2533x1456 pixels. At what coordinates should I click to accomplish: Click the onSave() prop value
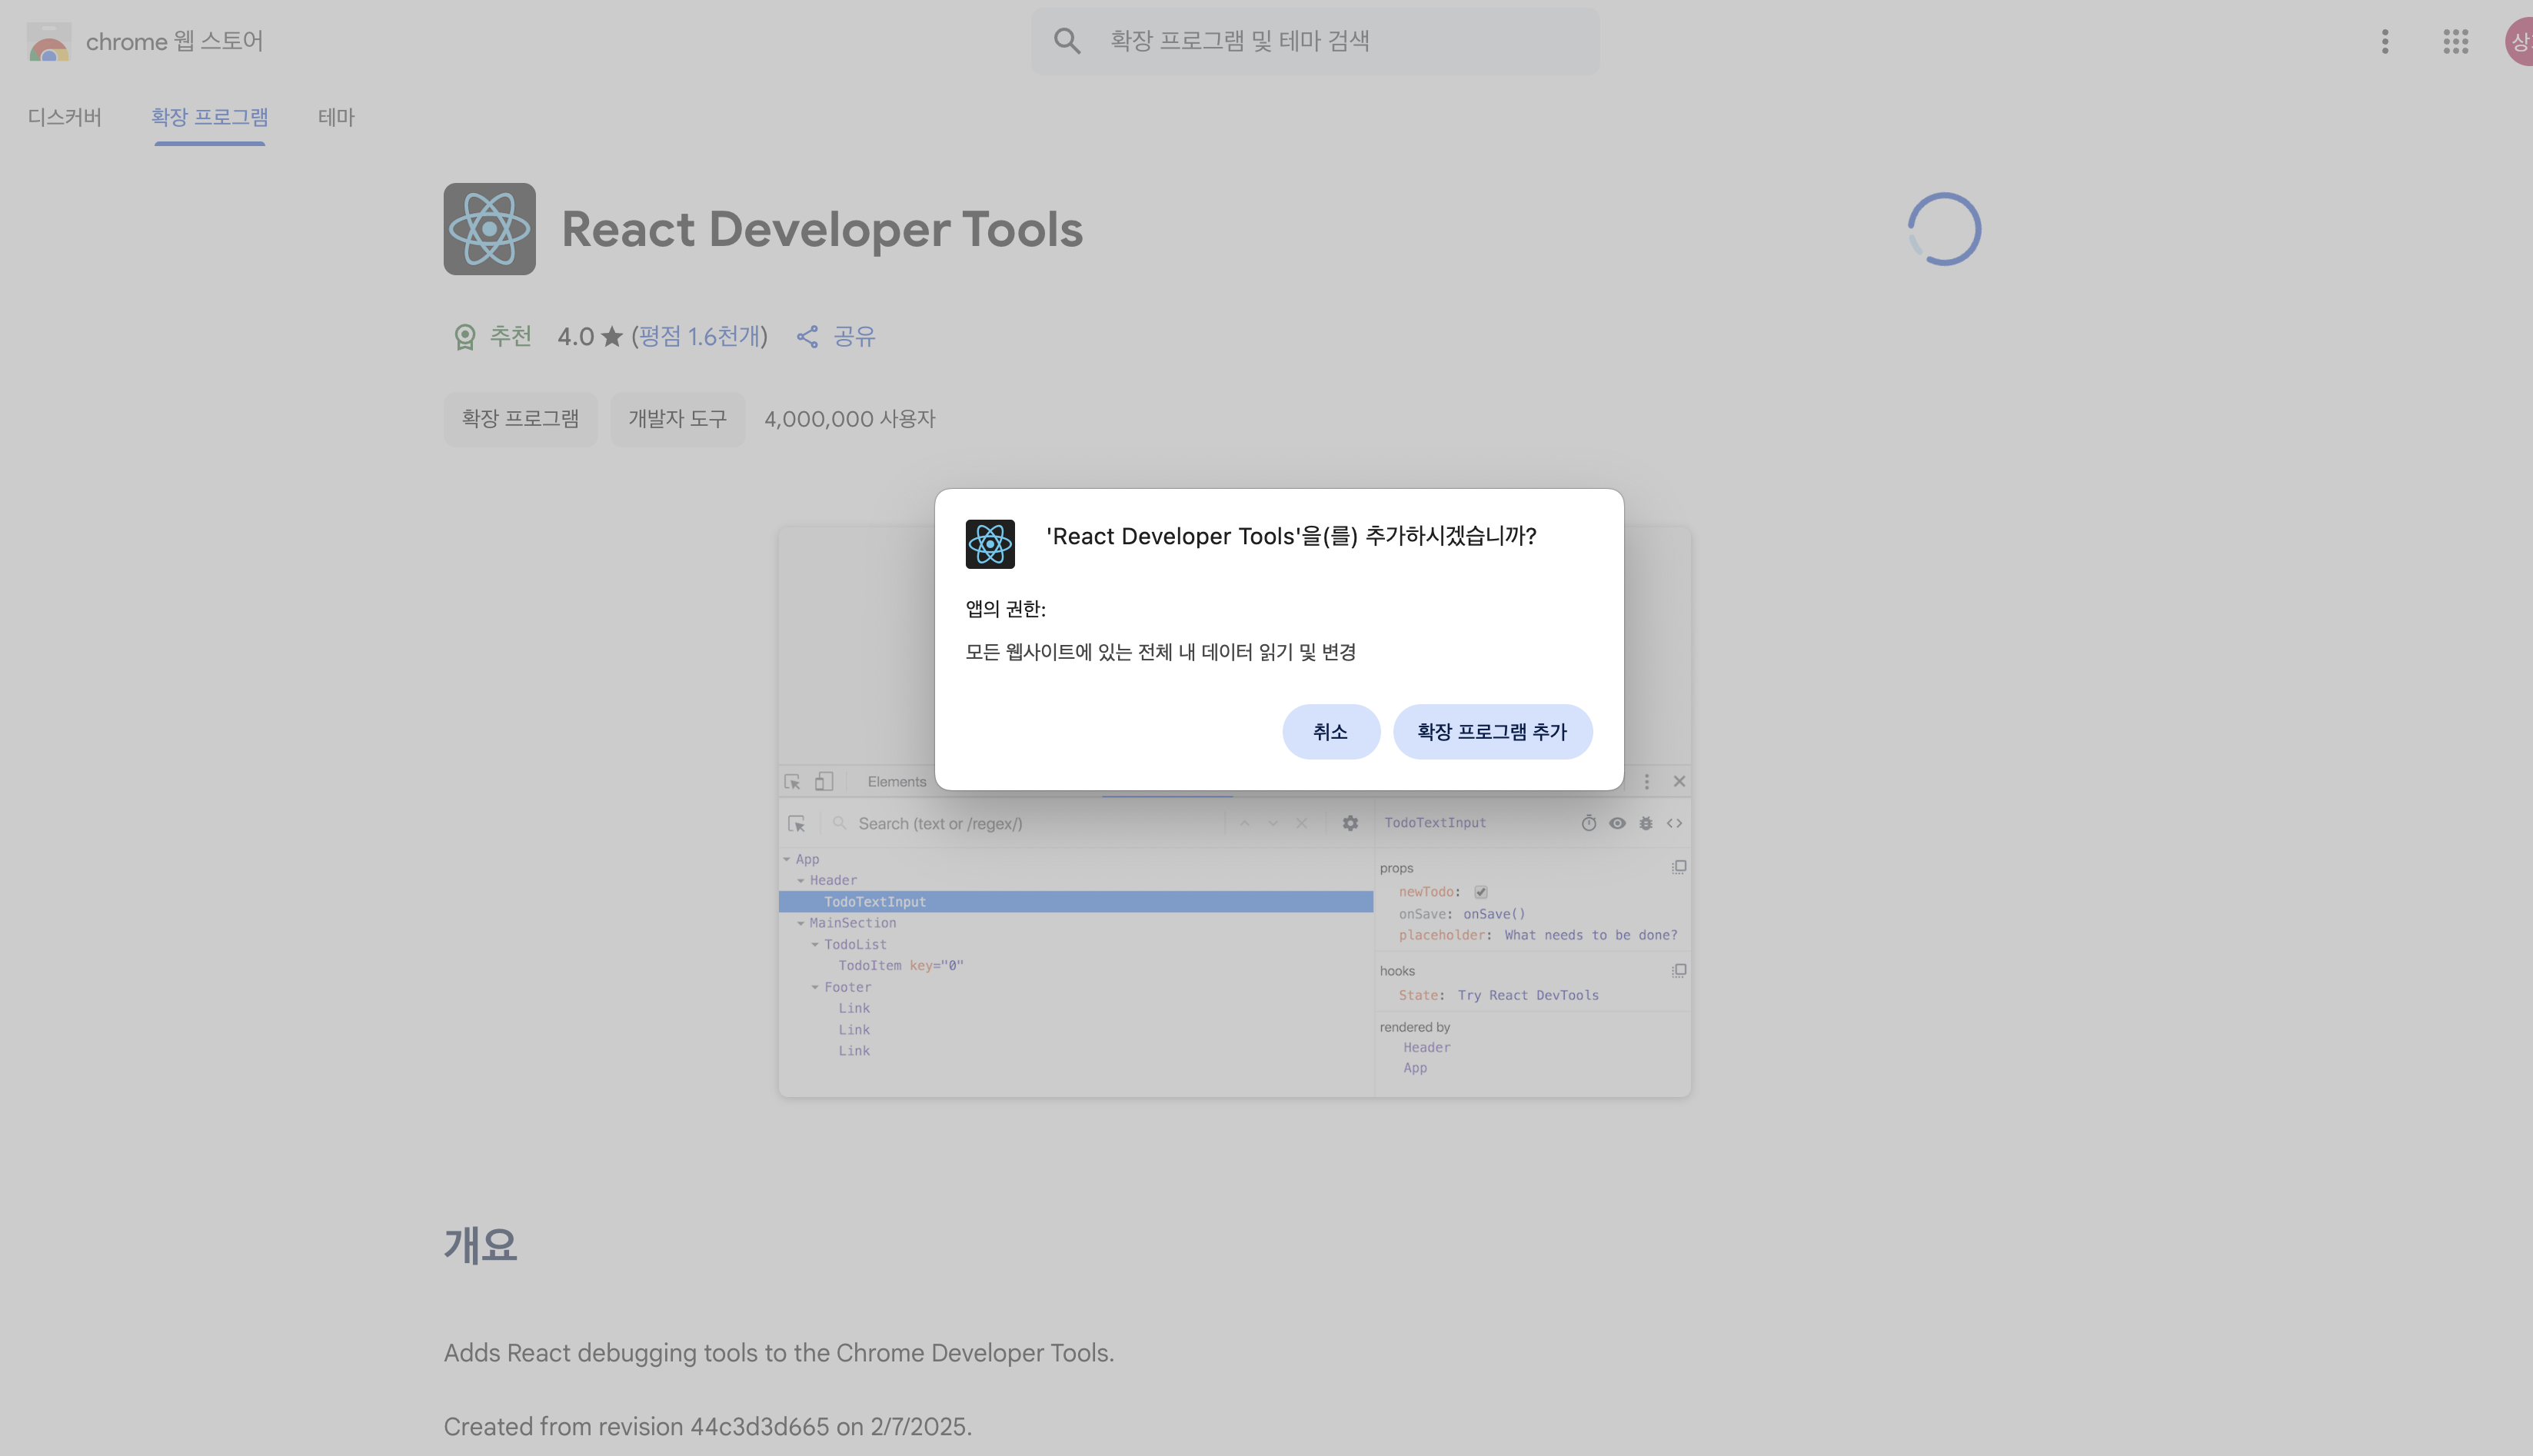coord(1494,914)
